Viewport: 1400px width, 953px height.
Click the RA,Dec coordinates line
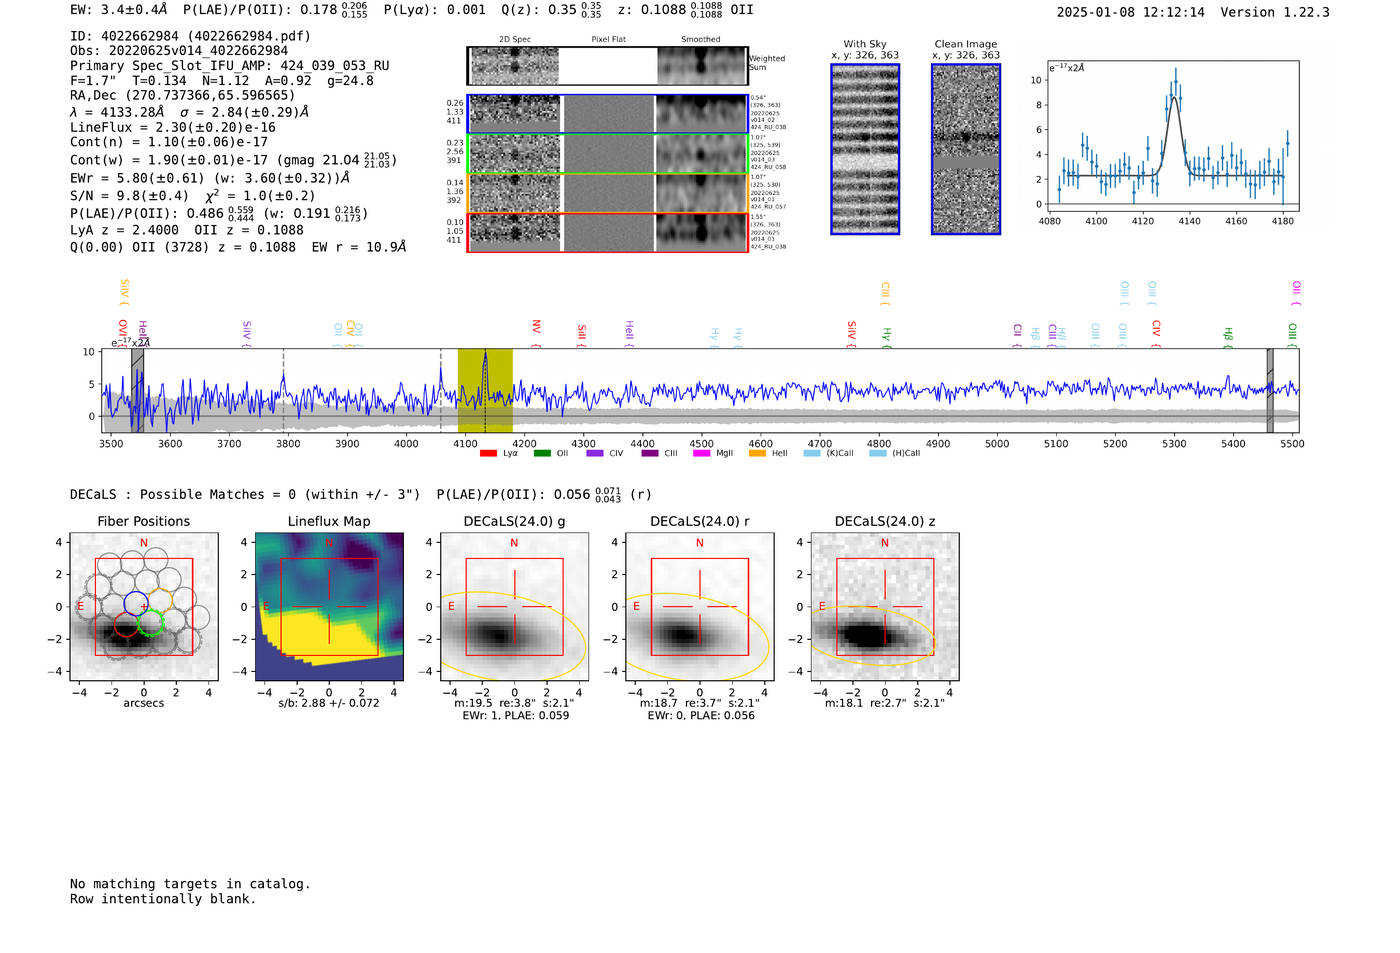tap(183, 96)
